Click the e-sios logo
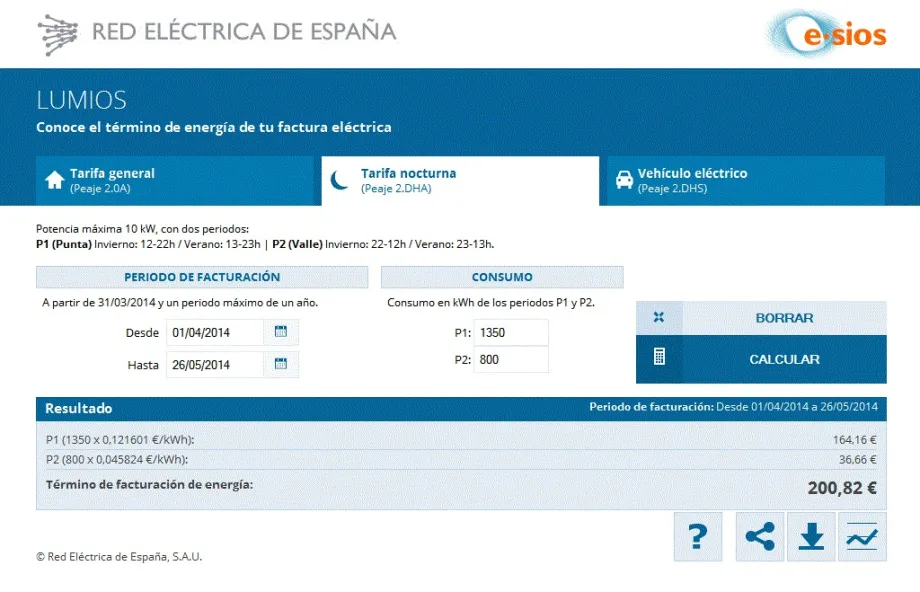The image size is (920, 592). pyautogui.click(x=829, y=35)
